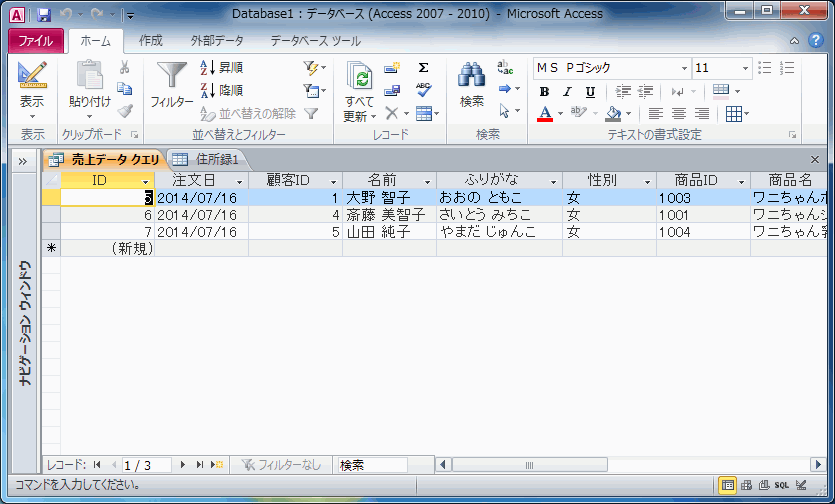Viewport: 835px width, 504px height.
Task: Open alternate row color button
Action: coord(721,91)
